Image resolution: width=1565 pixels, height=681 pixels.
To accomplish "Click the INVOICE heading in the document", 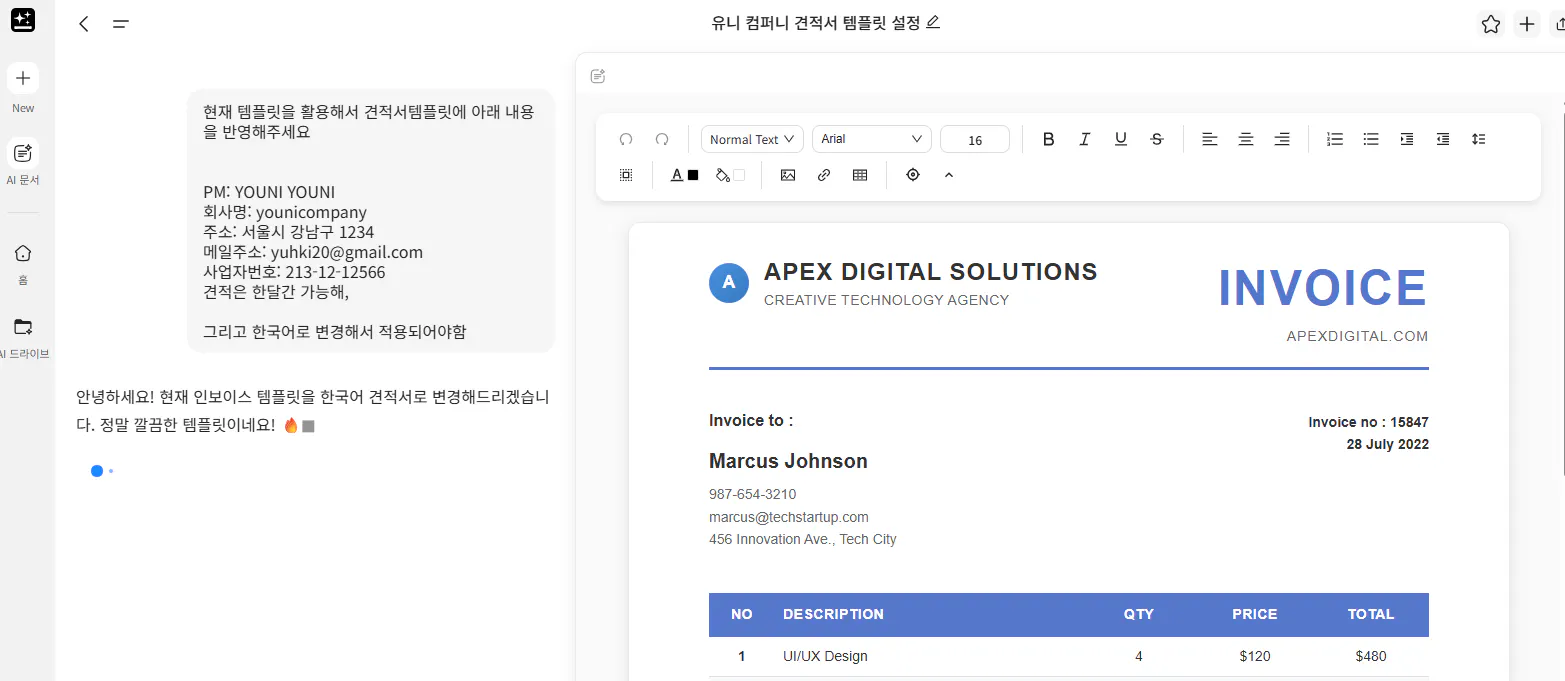I will 1323,288.
